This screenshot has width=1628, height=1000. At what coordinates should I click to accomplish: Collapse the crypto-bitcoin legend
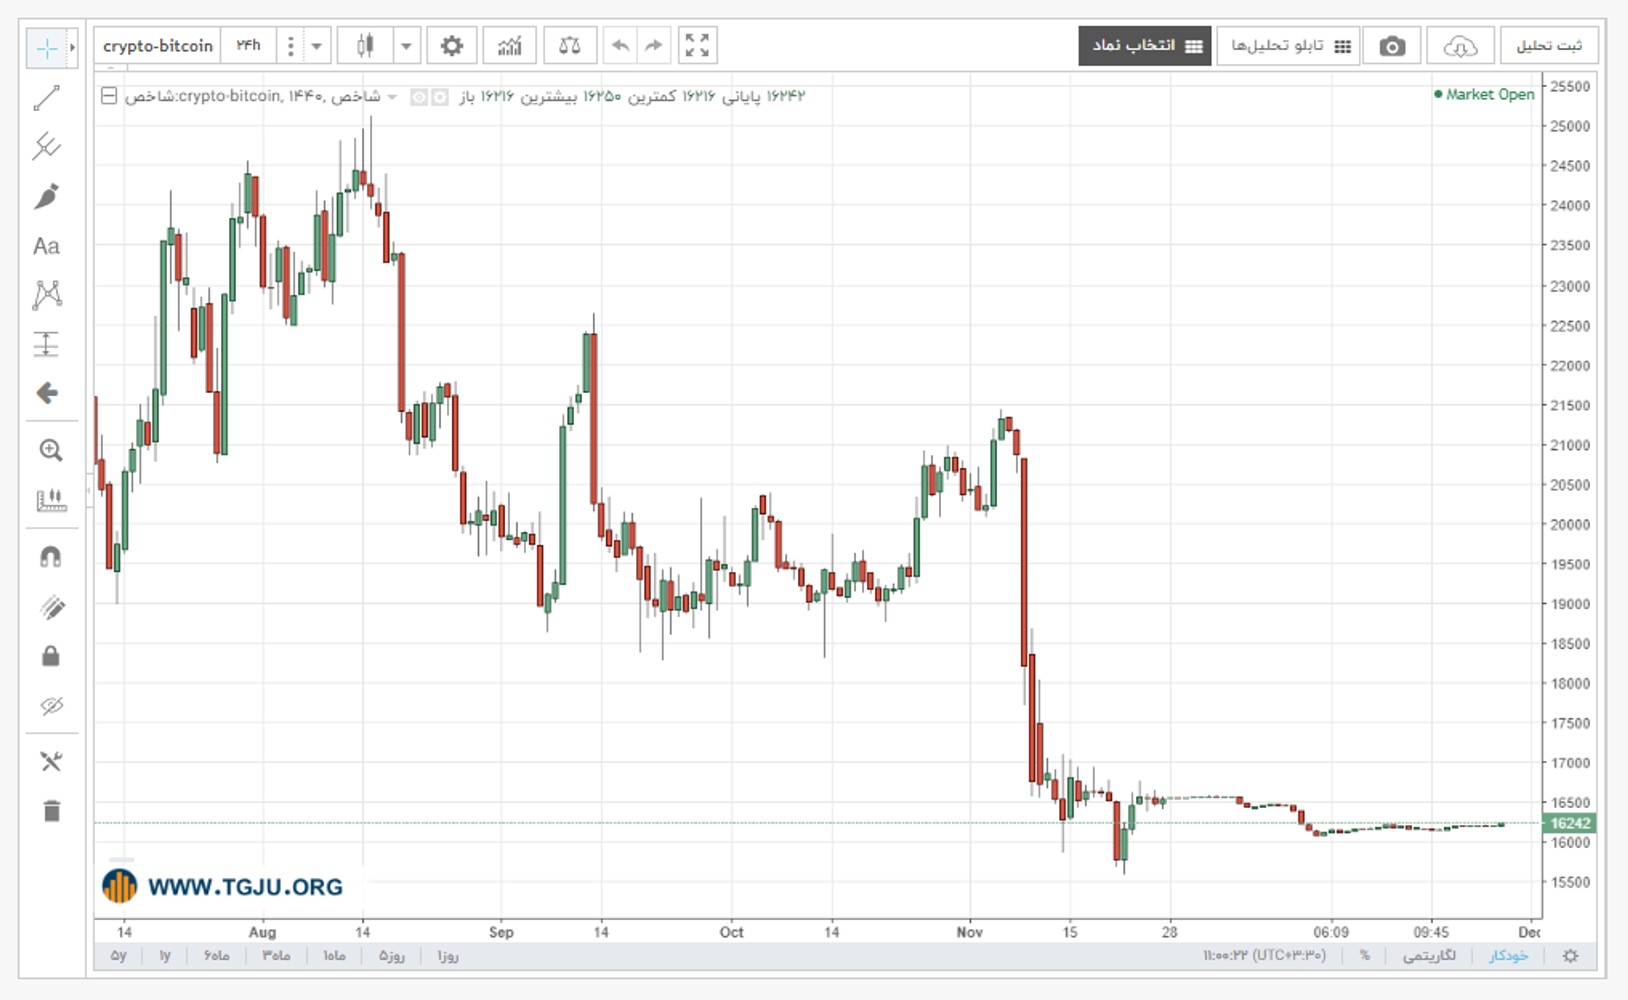[x=109, y=96]
